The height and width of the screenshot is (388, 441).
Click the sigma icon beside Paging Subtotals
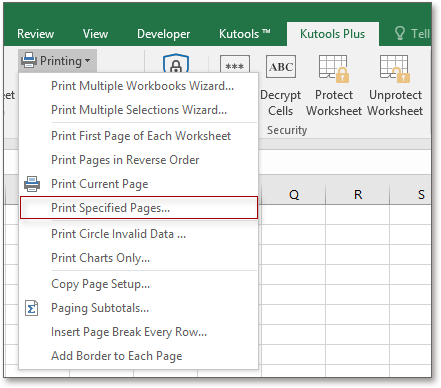pyautogui.click(x=32, y=308)
